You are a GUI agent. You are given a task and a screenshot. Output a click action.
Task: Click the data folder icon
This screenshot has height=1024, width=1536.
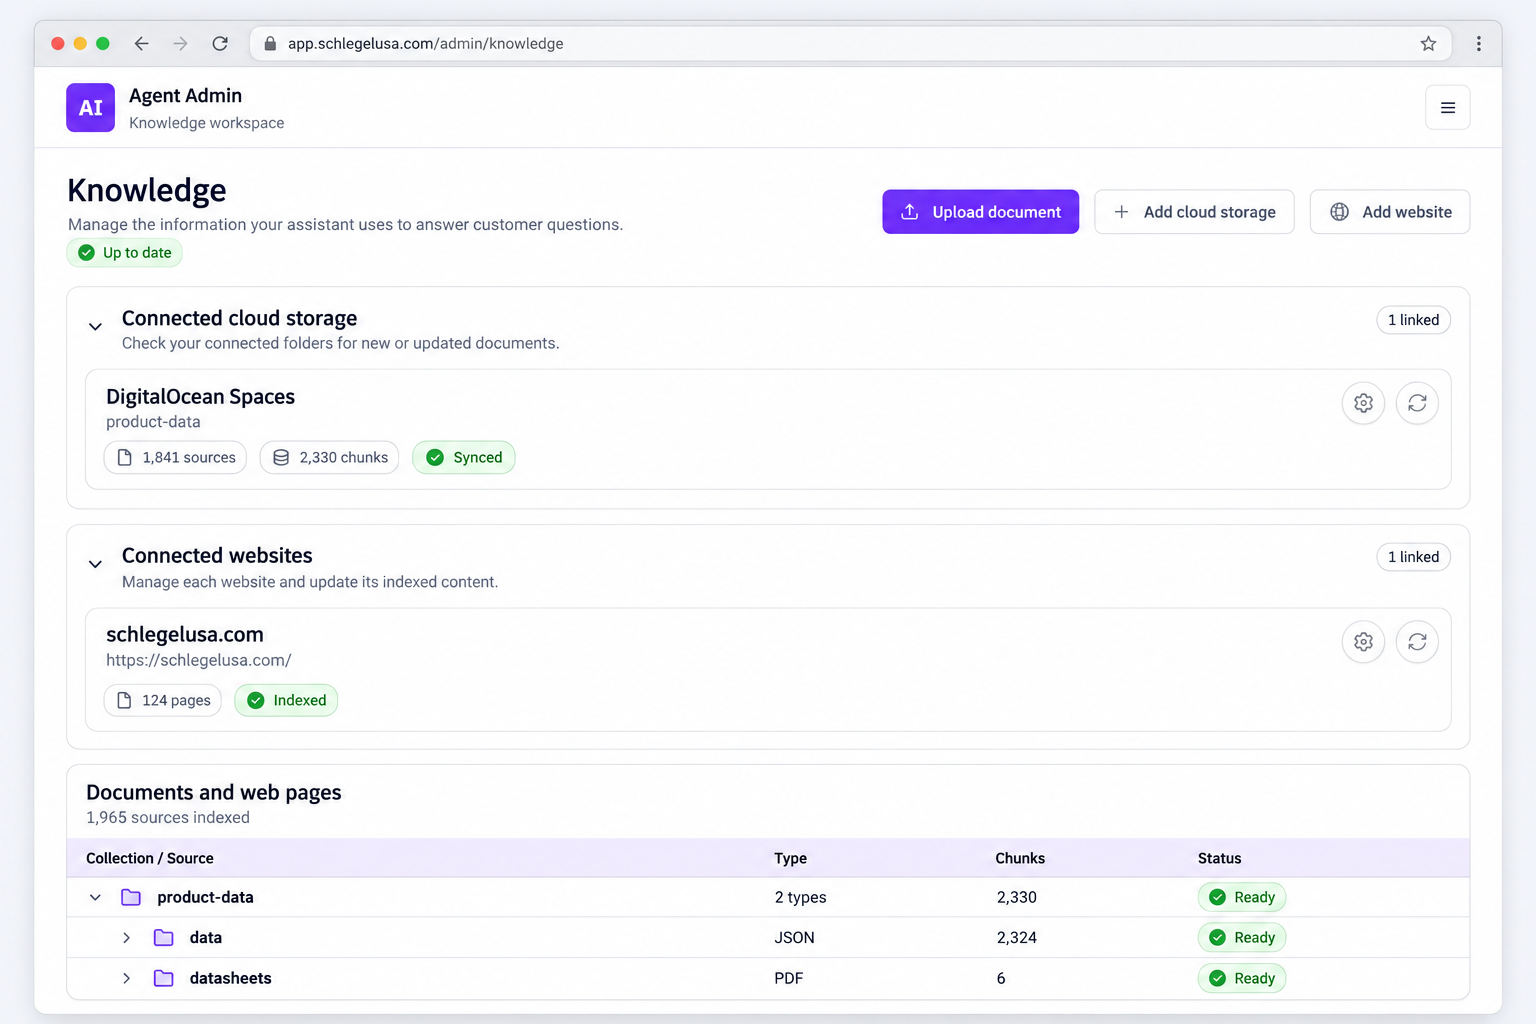pyautogui.click(x=164, y=937)
